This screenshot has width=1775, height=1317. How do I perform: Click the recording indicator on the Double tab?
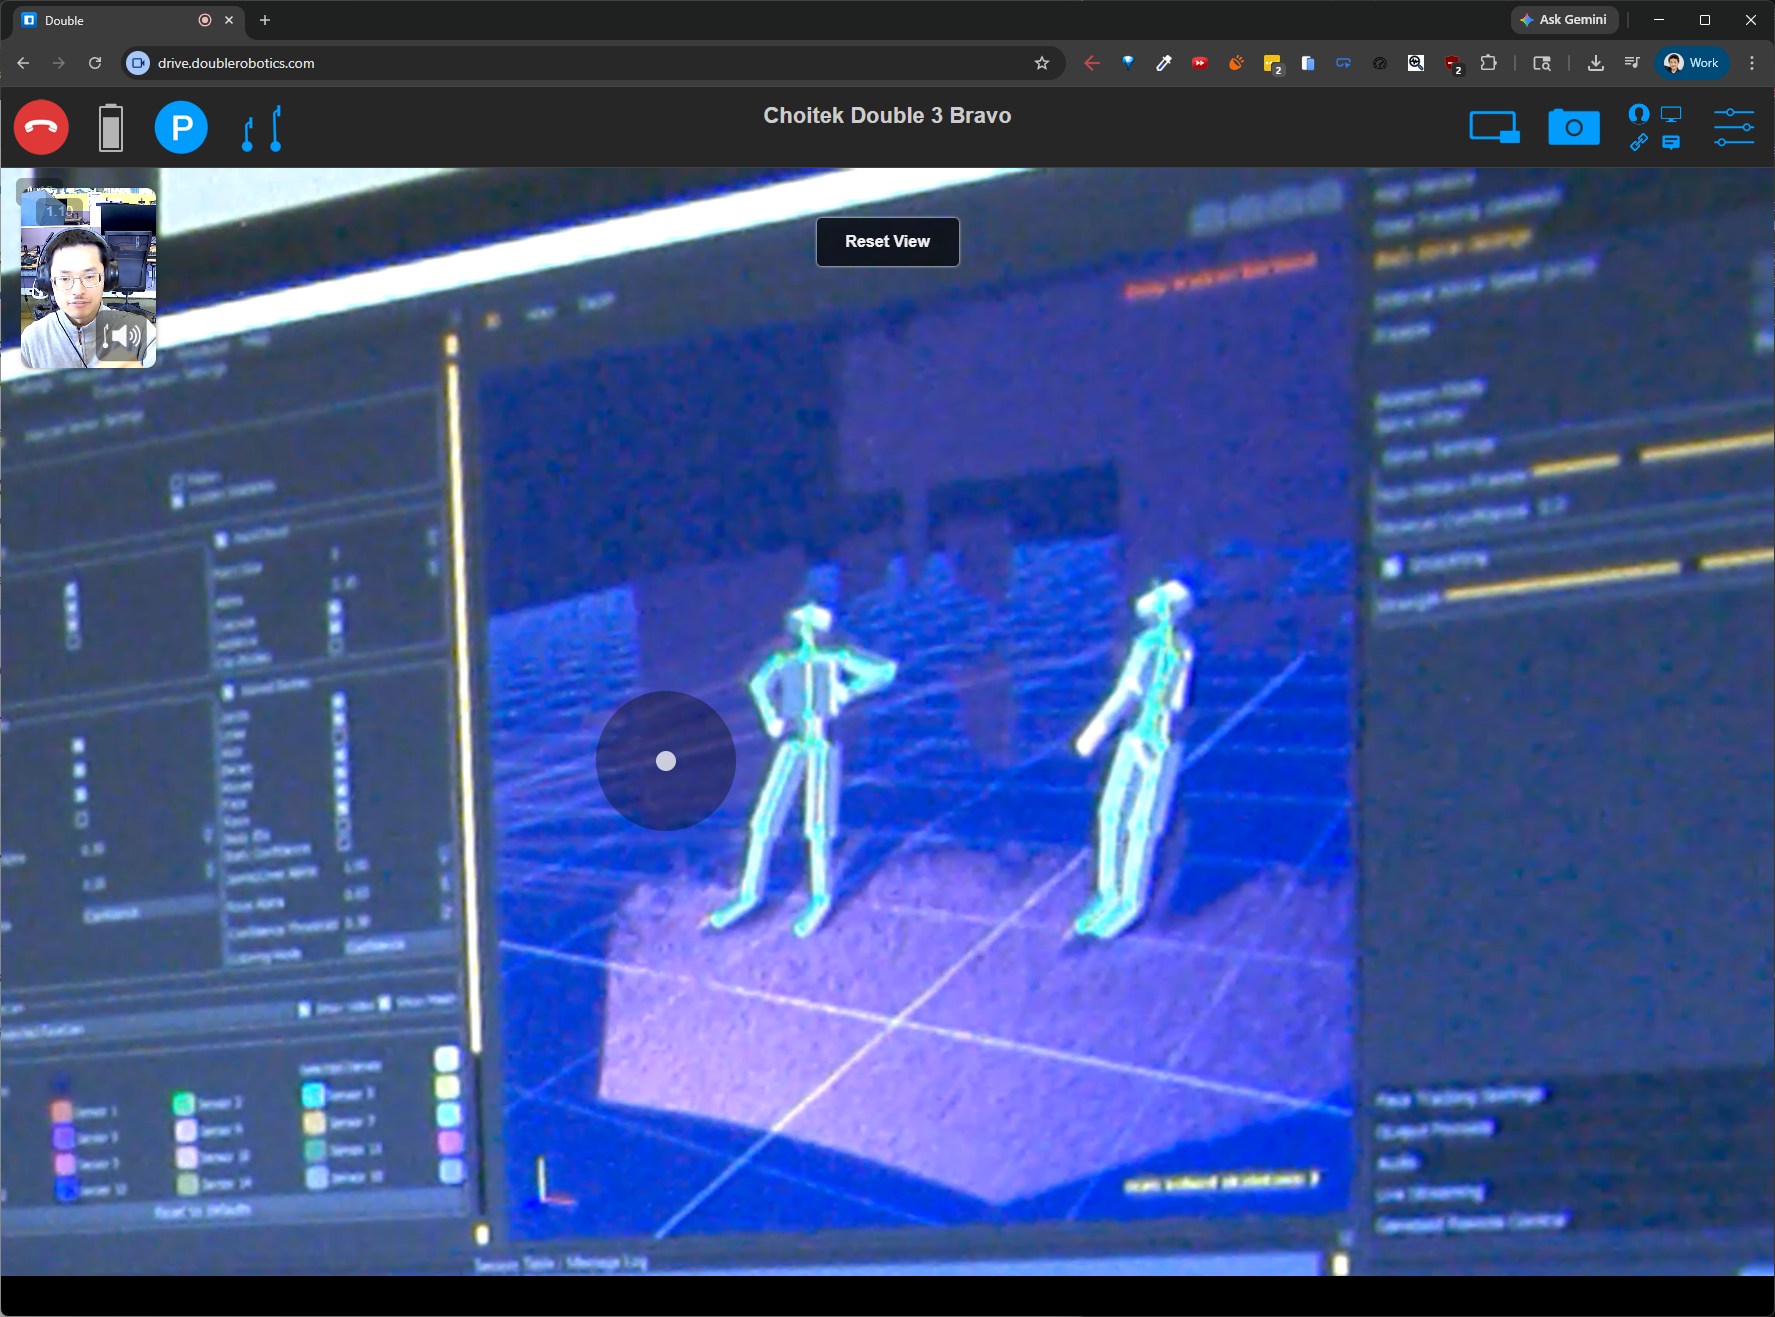(205, 20)
